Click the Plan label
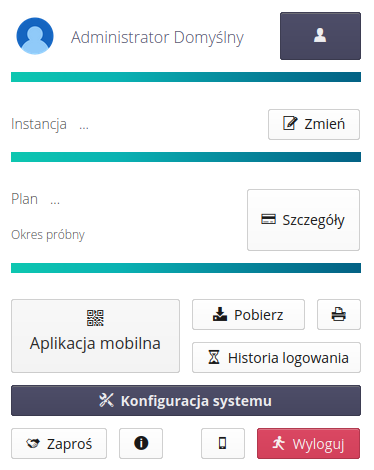 click(24, 199)
